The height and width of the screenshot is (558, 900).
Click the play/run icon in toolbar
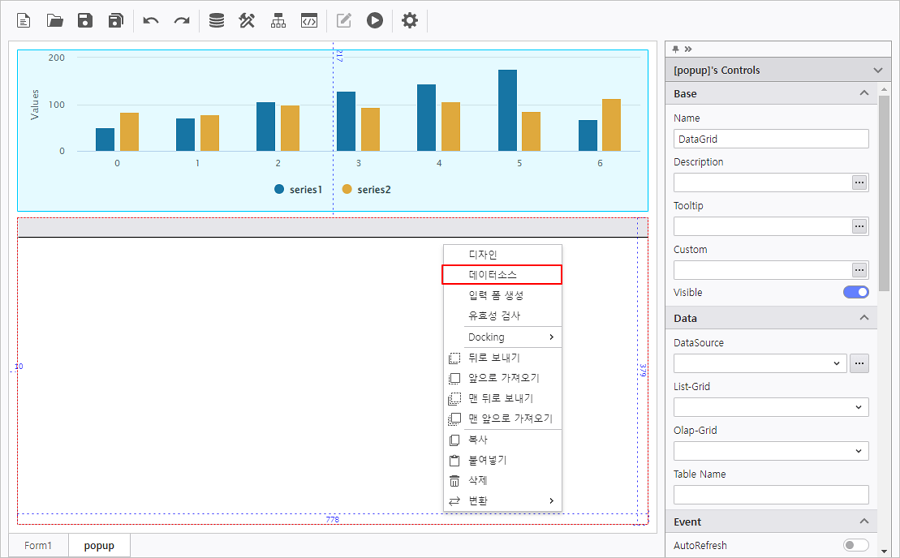tap(374, 20)
